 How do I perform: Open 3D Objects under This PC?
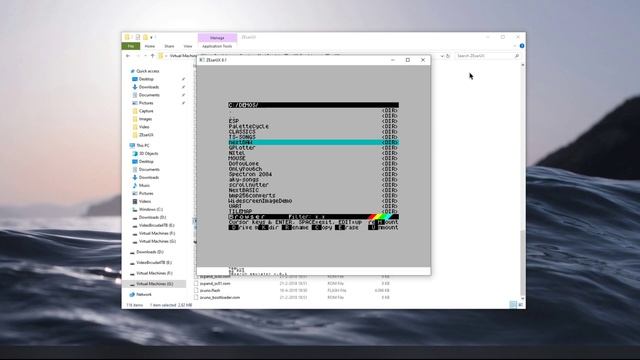click(x=149, y=153)
